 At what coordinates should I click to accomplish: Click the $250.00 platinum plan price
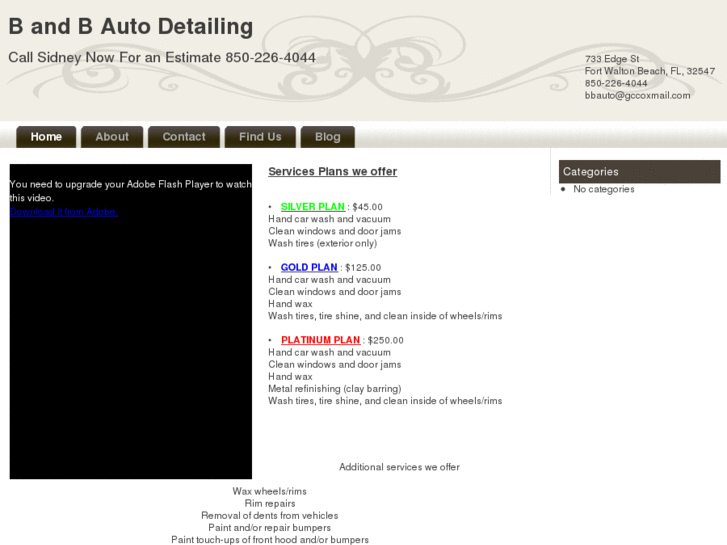[x=386, y=340]
